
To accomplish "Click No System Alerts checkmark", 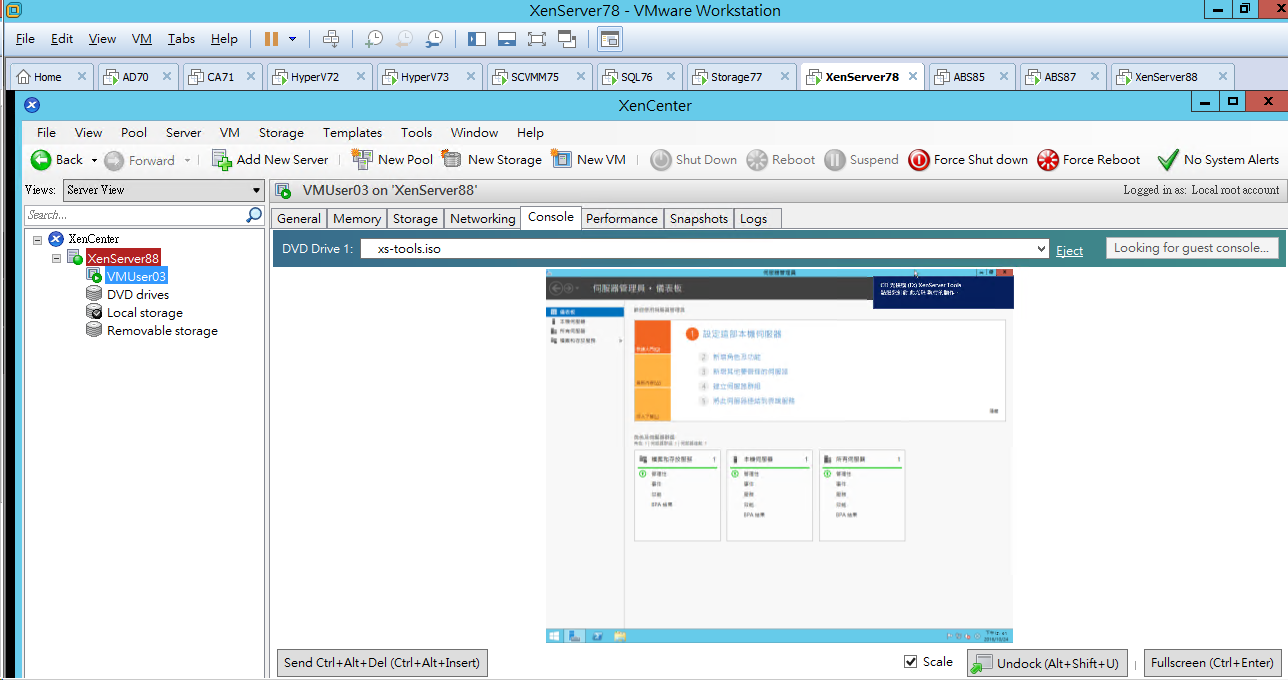I will tap(1167, 160).
